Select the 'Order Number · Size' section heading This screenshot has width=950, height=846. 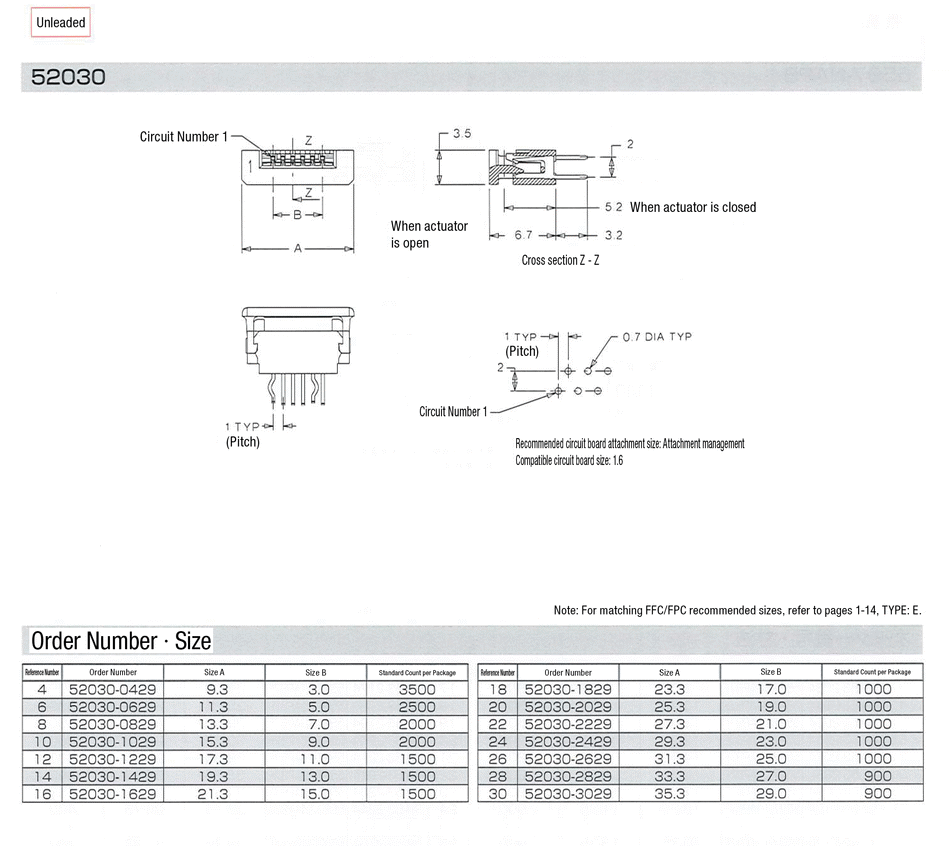pos(121,640)
